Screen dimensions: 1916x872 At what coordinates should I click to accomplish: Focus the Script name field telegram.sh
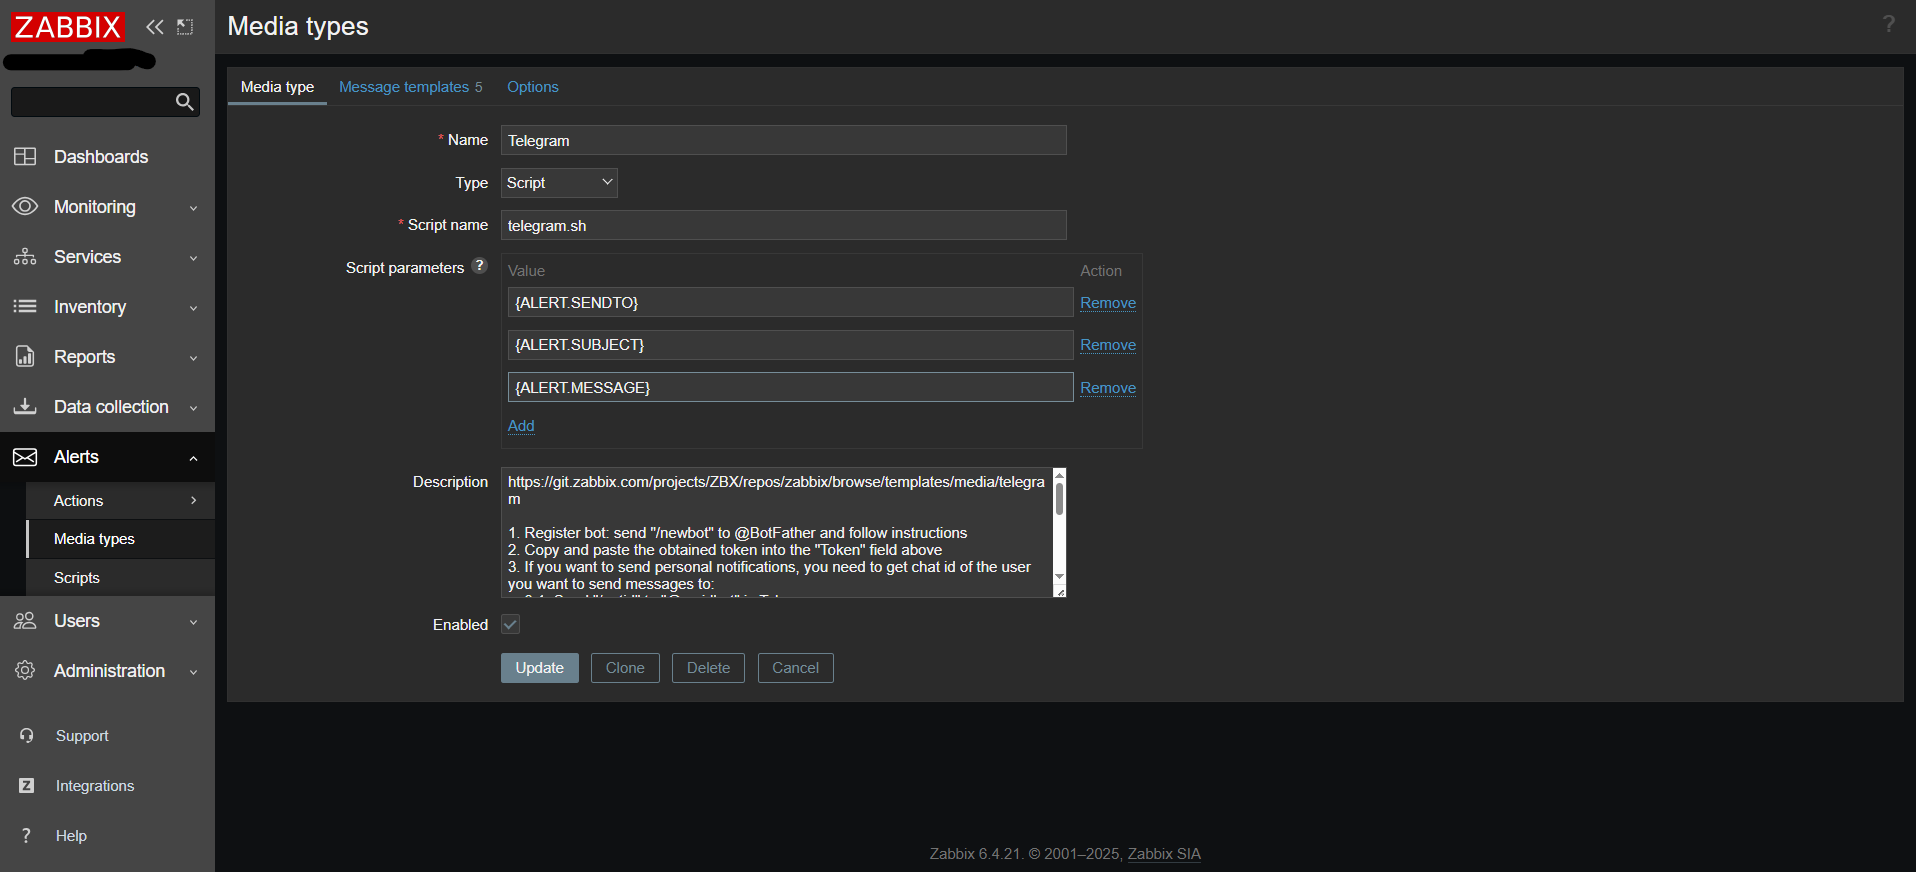pyautogui.click(x=784, y=225)
